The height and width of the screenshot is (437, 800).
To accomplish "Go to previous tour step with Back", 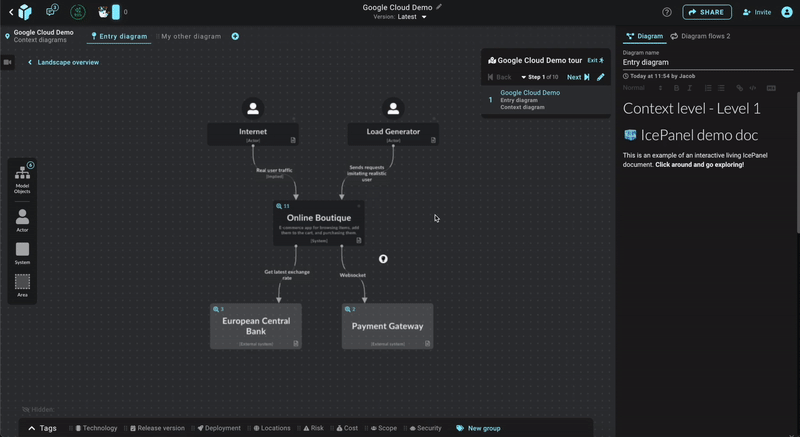I will tap(499, 77).
